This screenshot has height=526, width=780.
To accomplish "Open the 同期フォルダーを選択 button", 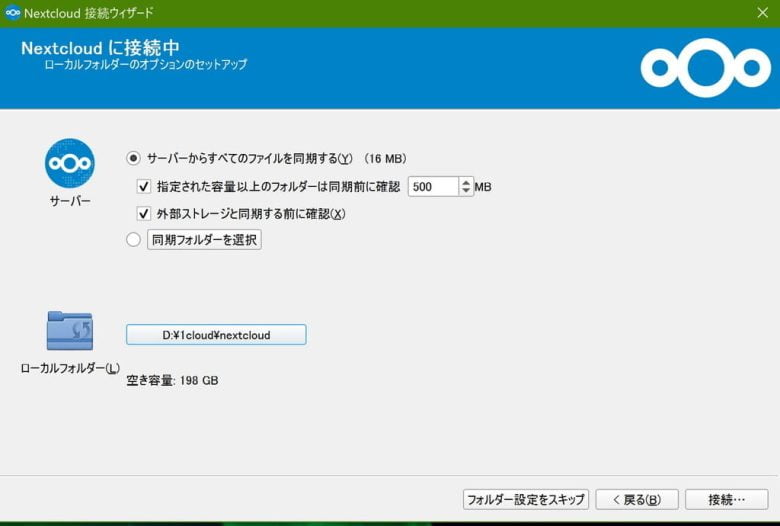I will coord(204,239).
